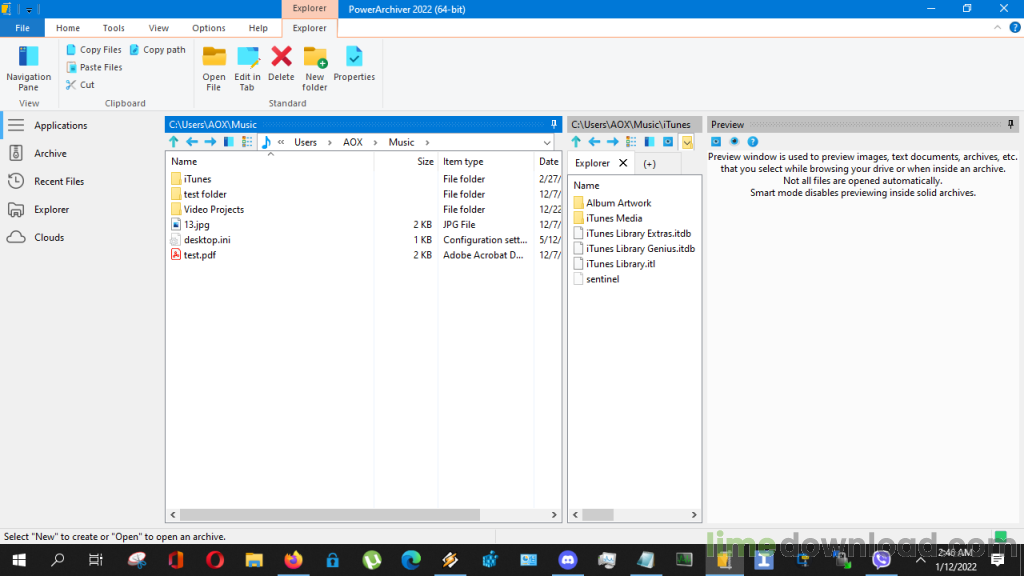This screenshot has height=576, width=1024.
Task: Create a New folder from the ribbon
Action: (x=315, y=67)
